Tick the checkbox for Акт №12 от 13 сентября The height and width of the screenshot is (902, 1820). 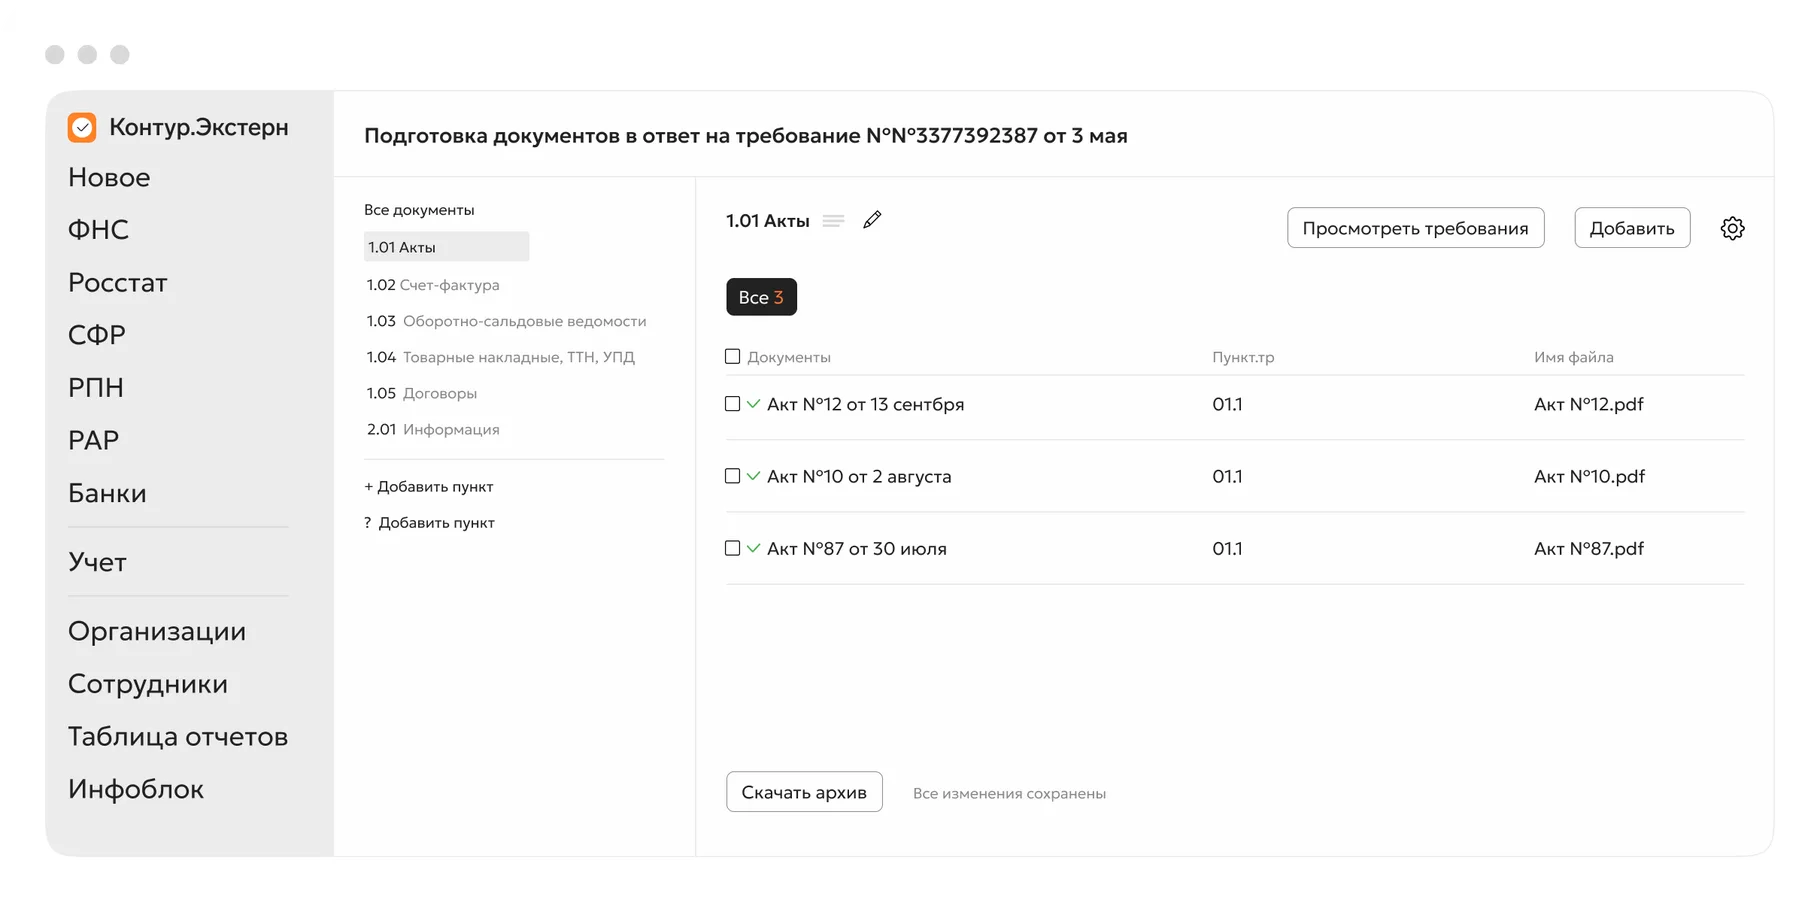point(732,404)
